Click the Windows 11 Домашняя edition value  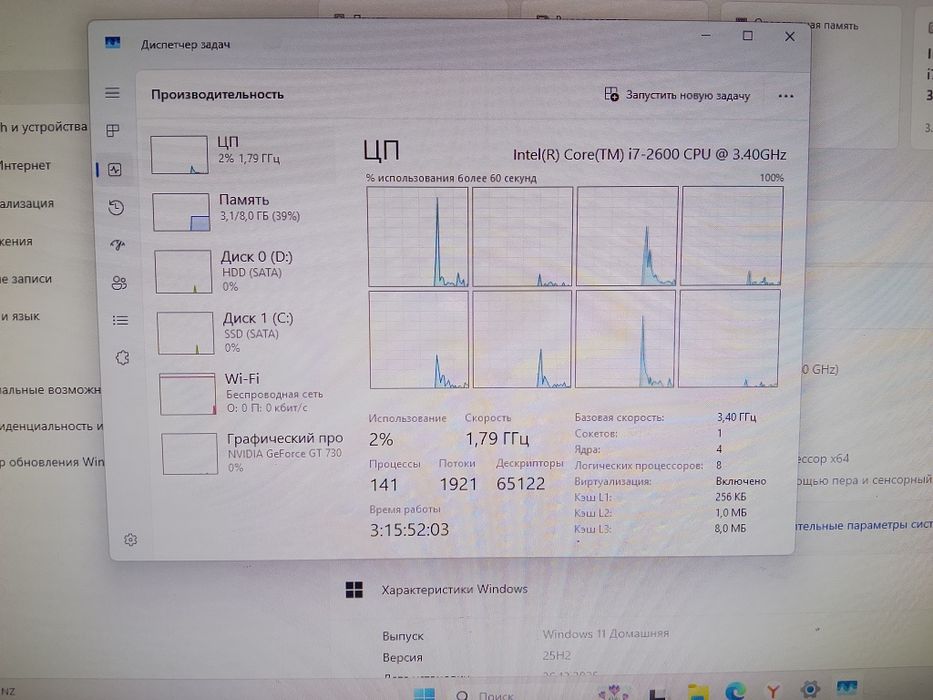606,634
